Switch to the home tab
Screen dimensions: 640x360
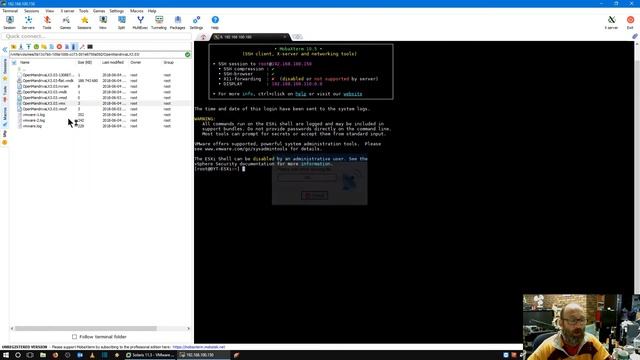click(203, 37)
